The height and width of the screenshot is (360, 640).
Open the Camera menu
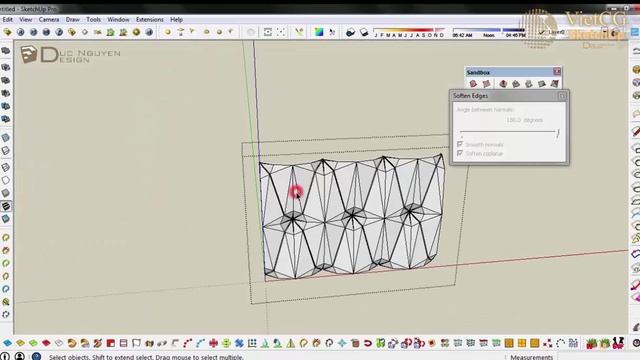click(x=49, y=19)
